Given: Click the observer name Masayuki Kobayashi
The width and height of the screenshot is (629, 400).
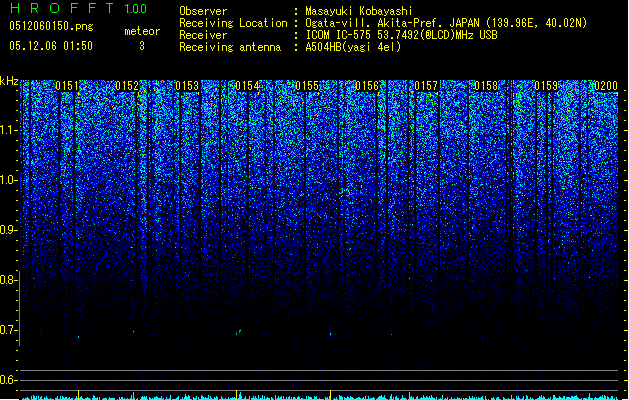Looking at the screenshot, I should [x=359, y=11].
